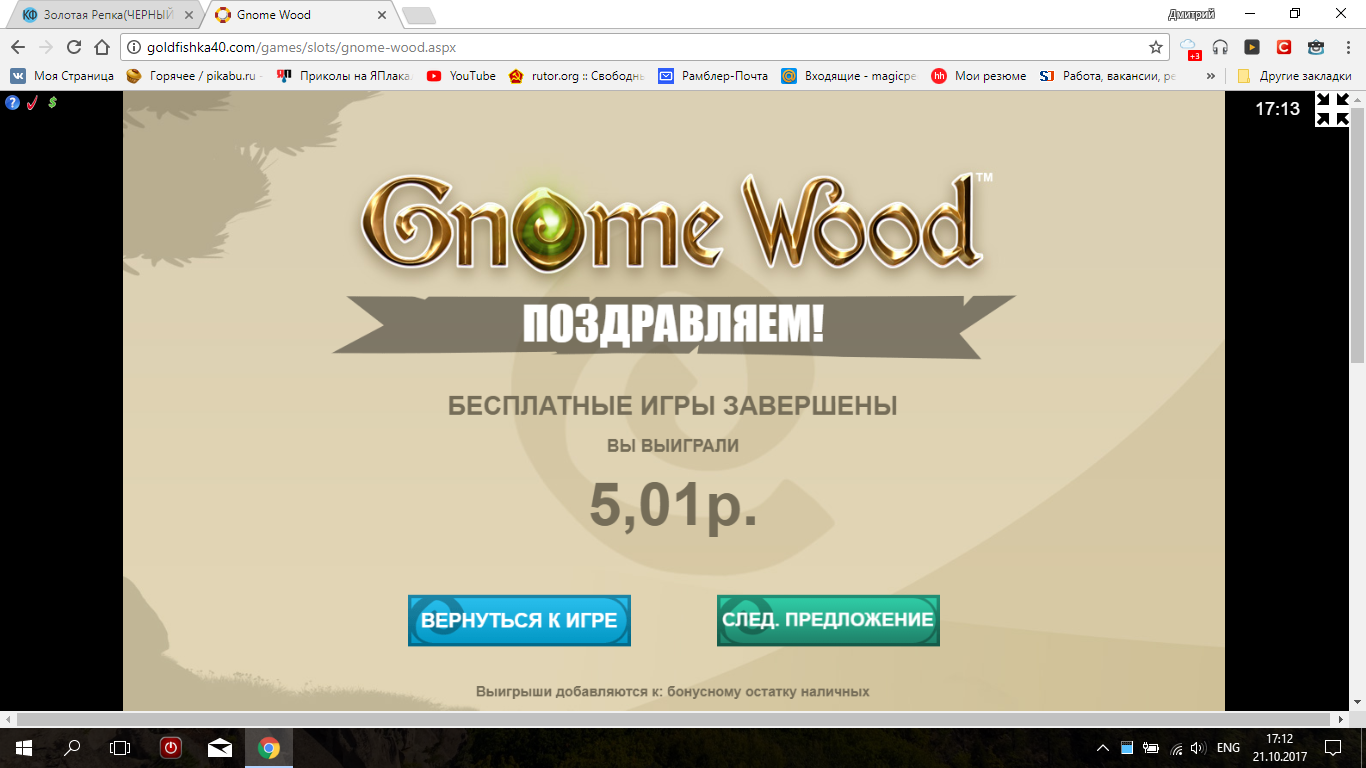The width and height of the screenshot is (1366, 768).
Task: Open a new browser tab
Action: [418, 15]
